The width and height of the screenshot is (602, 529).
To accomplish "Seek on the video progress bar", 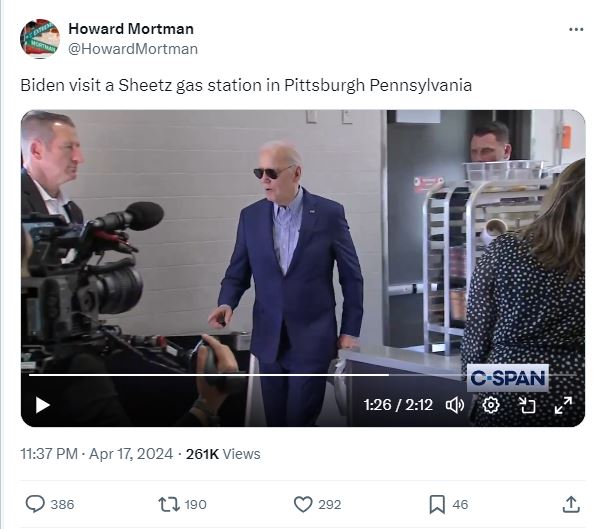I will pos(303,375).
